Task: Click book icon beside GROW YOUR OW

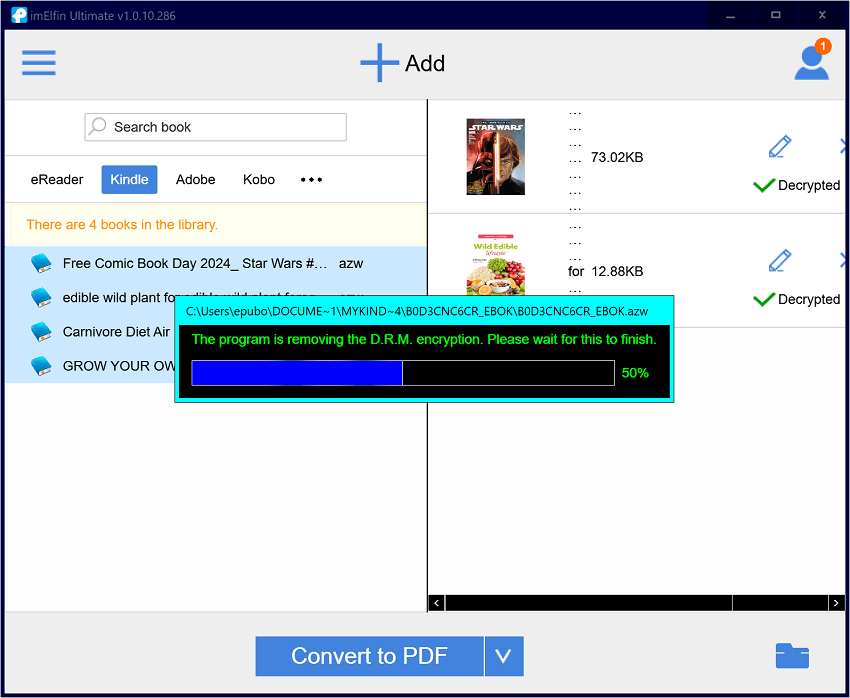Action: point(41,366)
